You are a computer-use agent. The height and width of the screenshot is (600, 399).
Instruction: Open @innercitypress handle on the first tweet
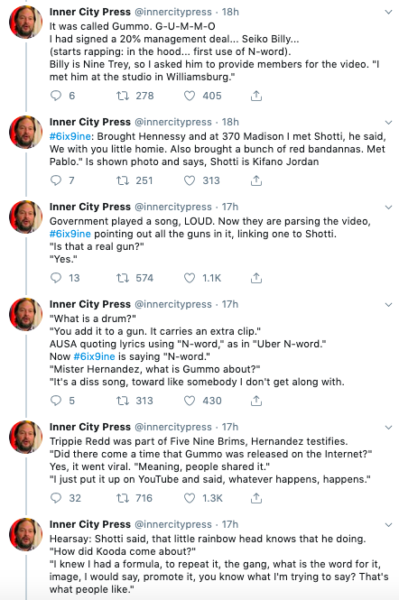[173, 12]
